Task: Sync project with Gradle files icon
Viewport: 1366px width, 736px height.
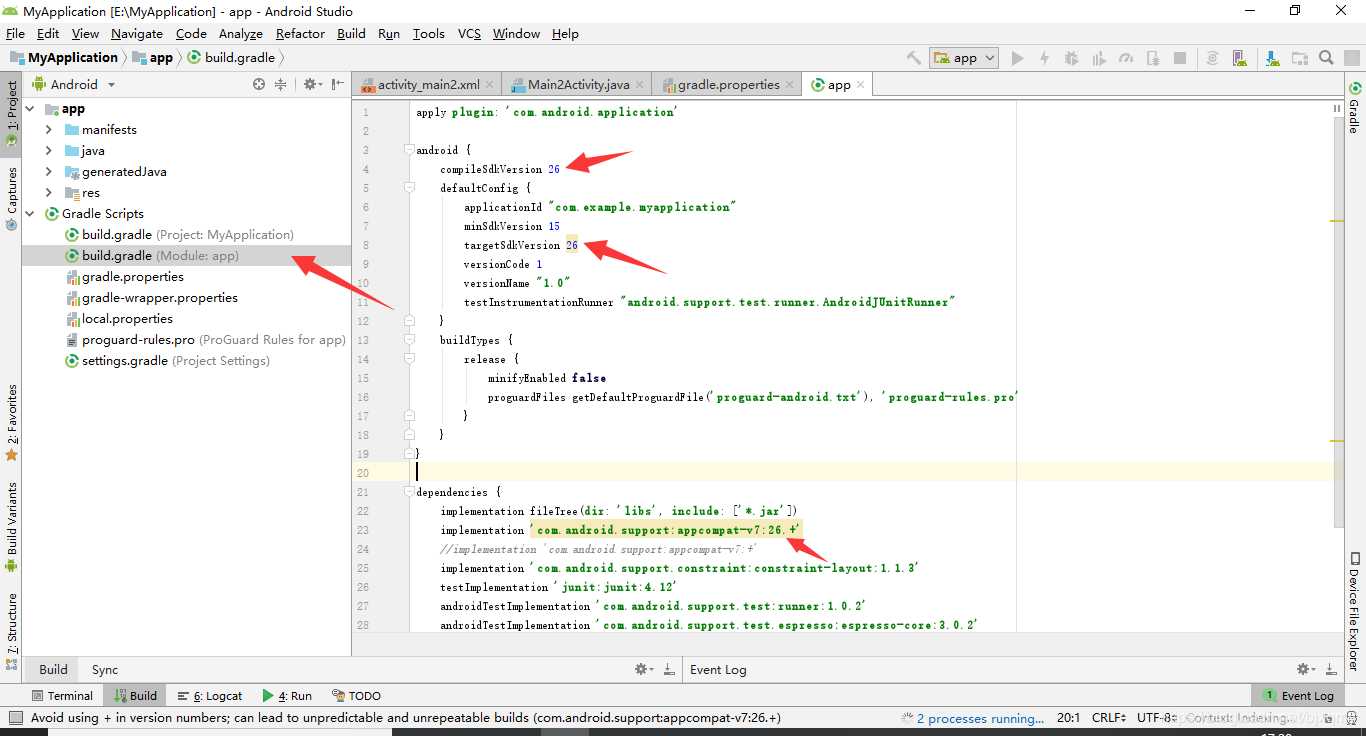Action: (x=1212, y=58)
